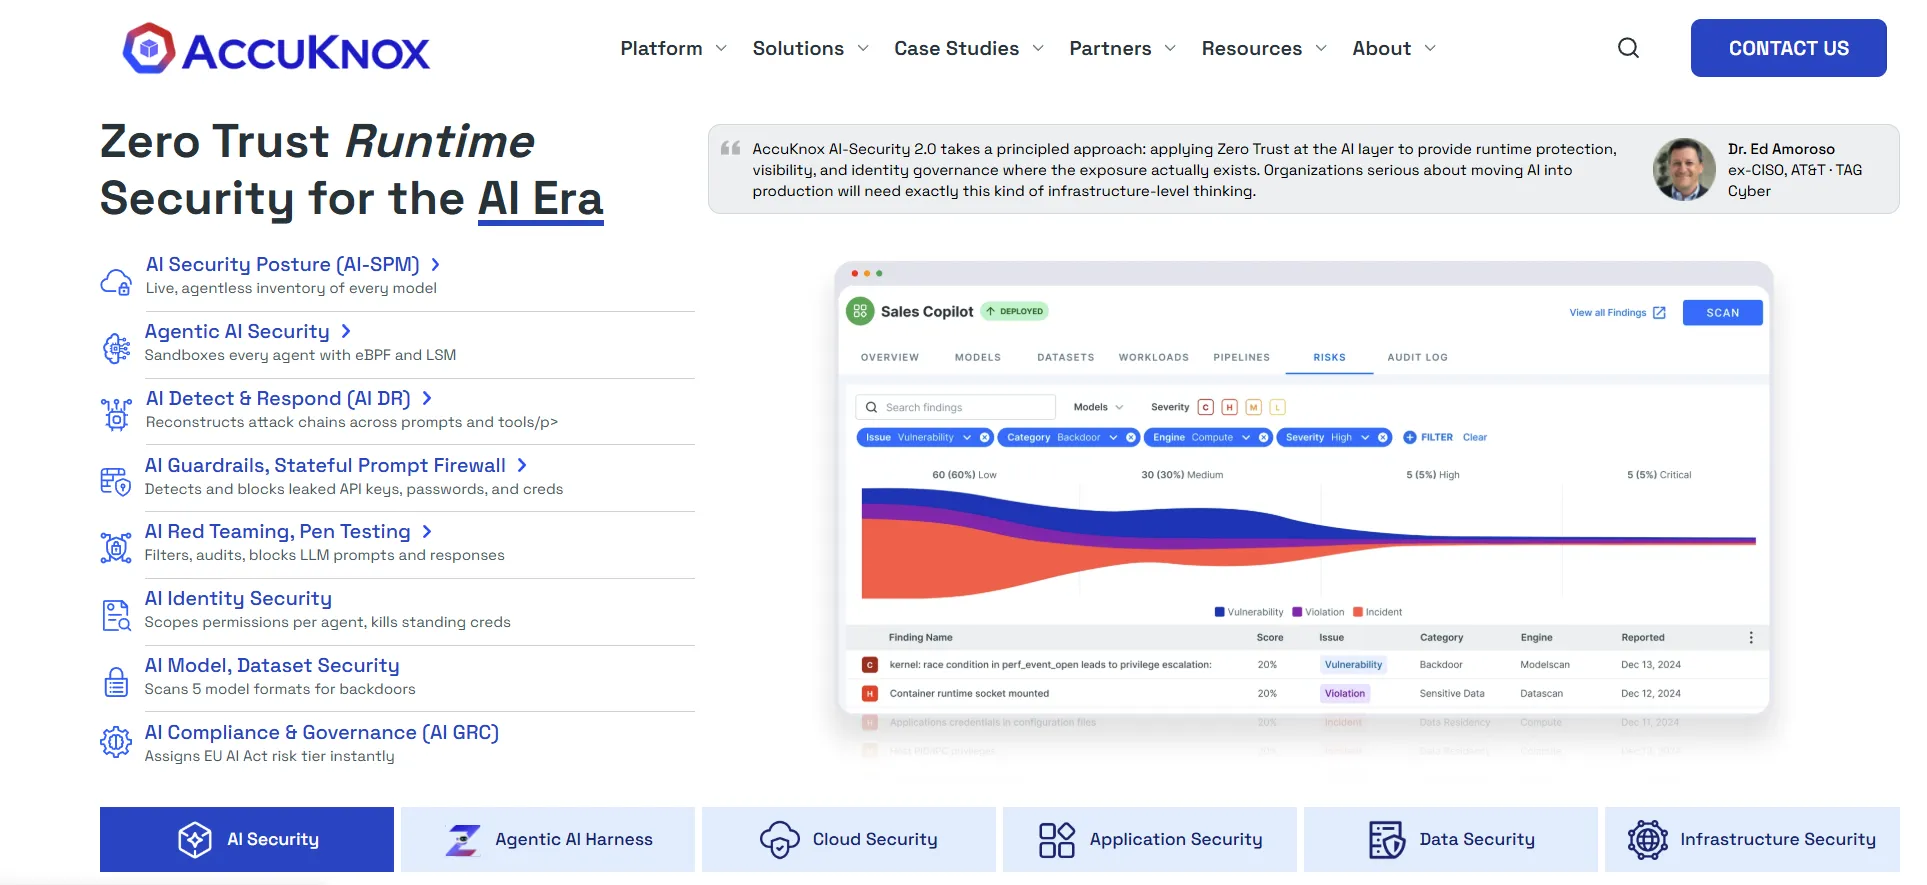Toggle the Critical (C) severity filter

point(1206,407)
